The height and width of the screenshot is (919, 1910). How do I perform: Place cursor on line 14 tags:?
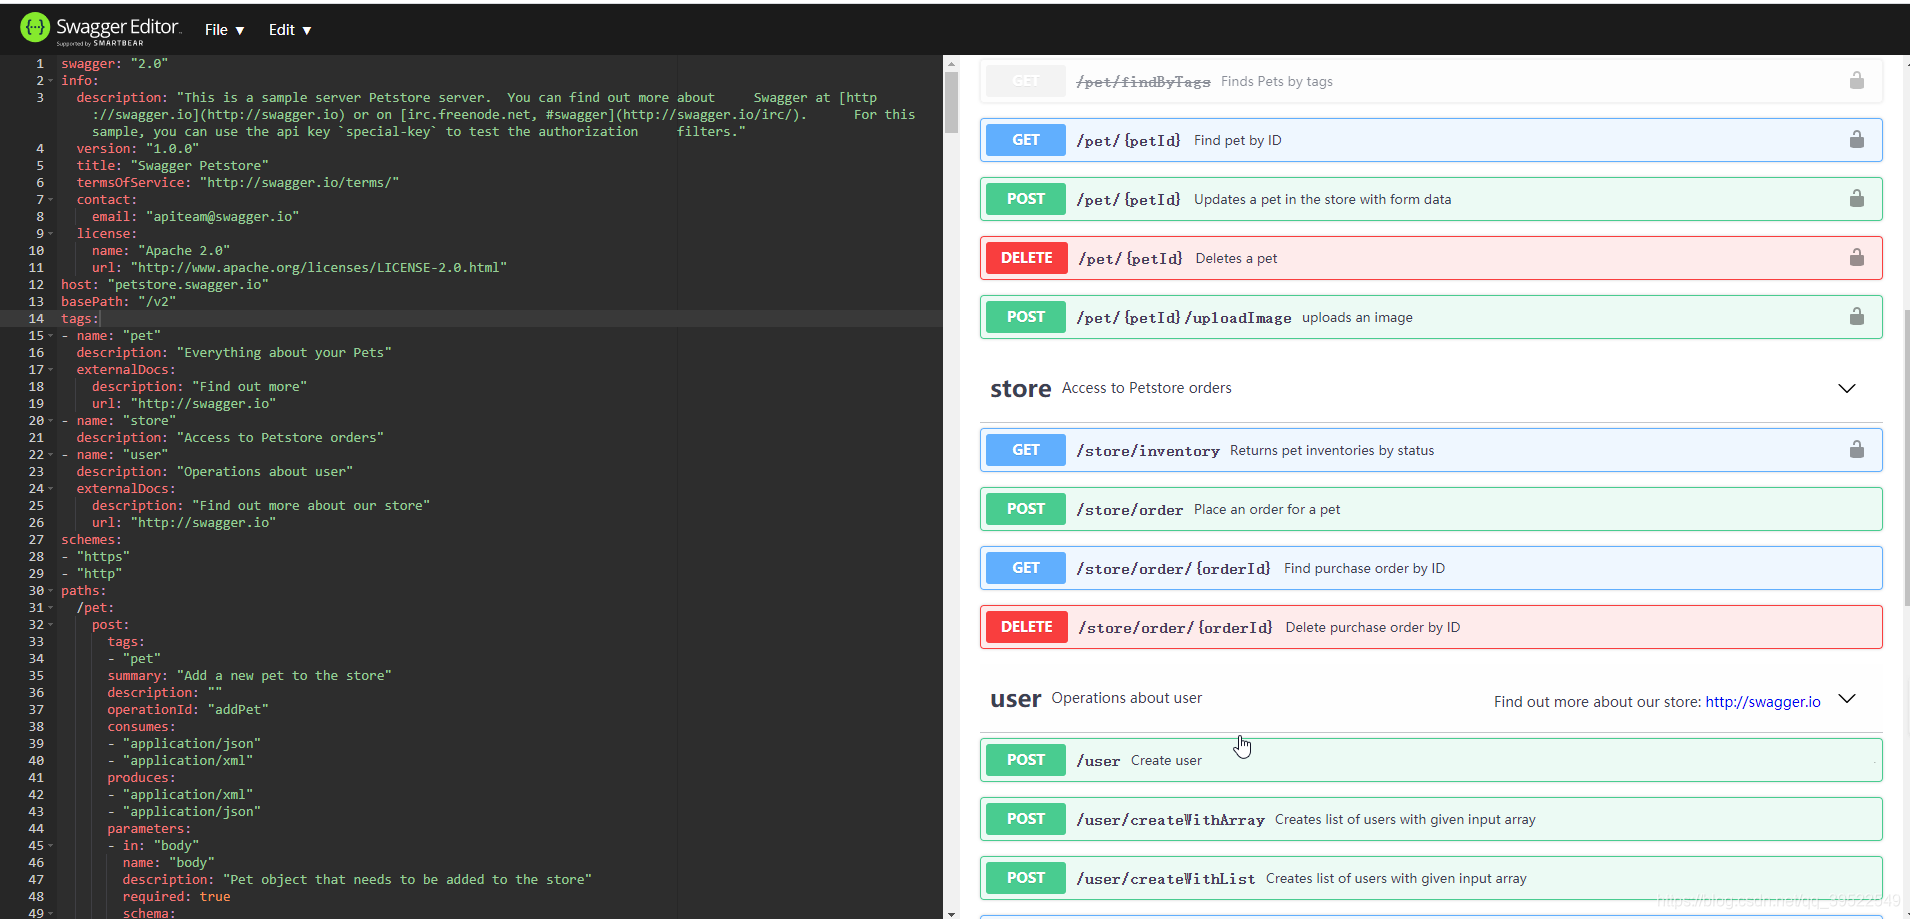coord(81,319)
